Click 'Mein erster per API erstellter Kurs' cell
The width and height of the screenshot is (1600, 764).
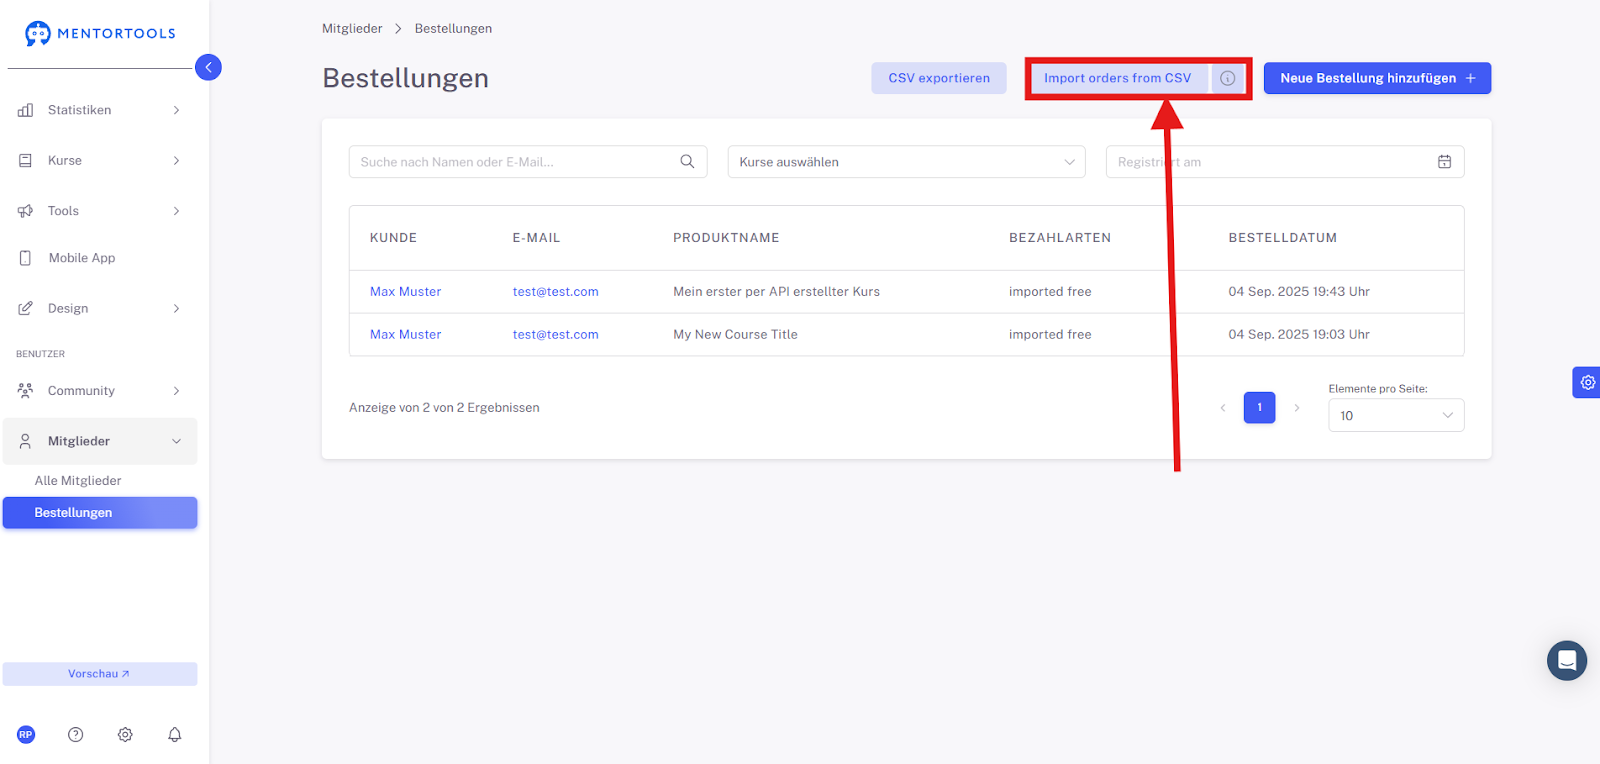point(776,291)
